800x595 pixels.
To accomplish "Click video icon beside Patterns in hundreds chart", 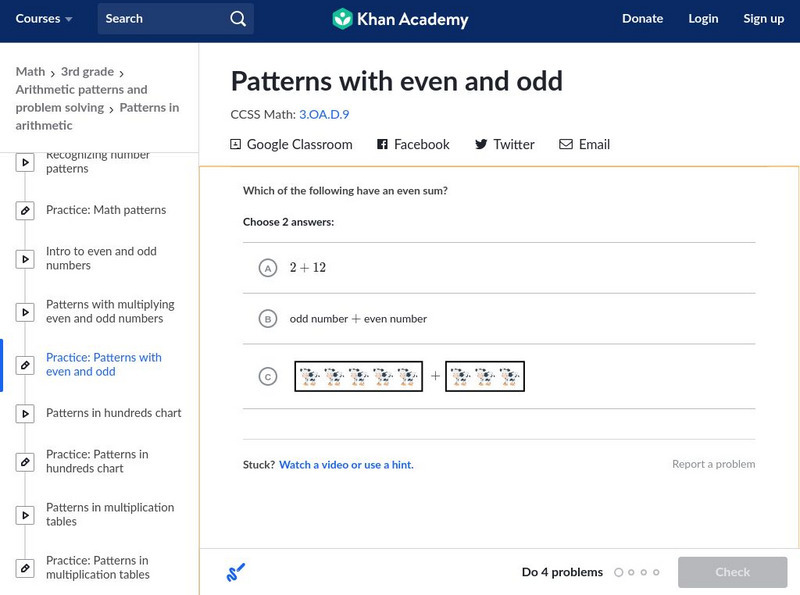I will point(25,413).
